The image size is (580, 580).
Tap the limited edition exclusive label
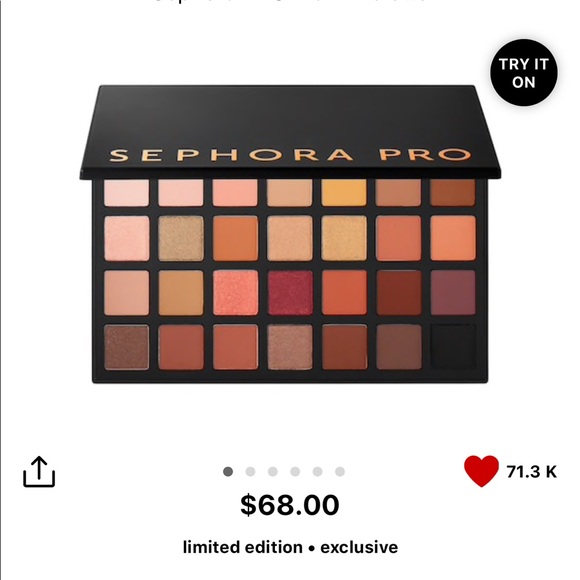pyautogui.click(x=290, y=547)
